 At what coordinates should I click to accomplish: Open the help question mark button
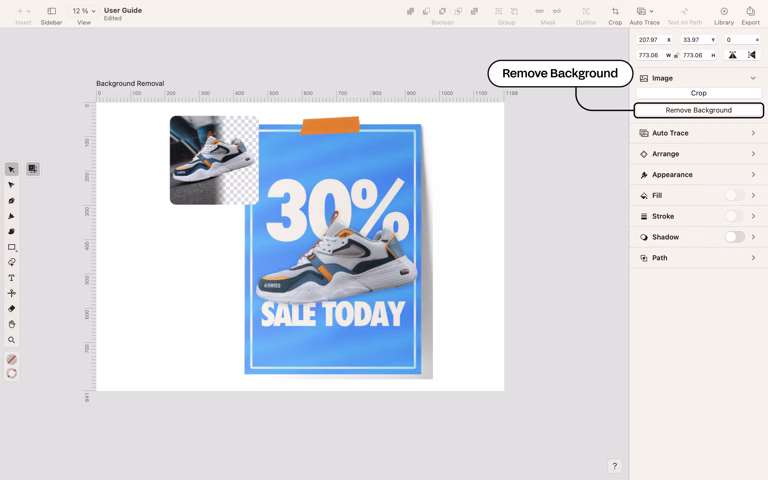(x=615, y=466)
